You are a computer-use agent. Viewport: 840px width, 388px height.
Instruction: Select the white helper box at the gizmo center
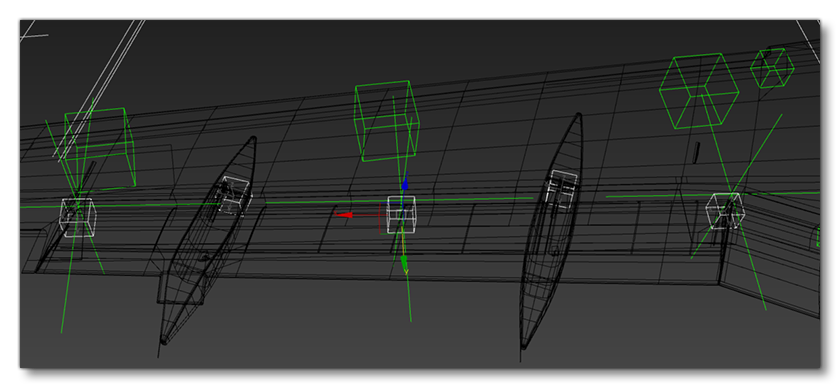coord(401,214)
